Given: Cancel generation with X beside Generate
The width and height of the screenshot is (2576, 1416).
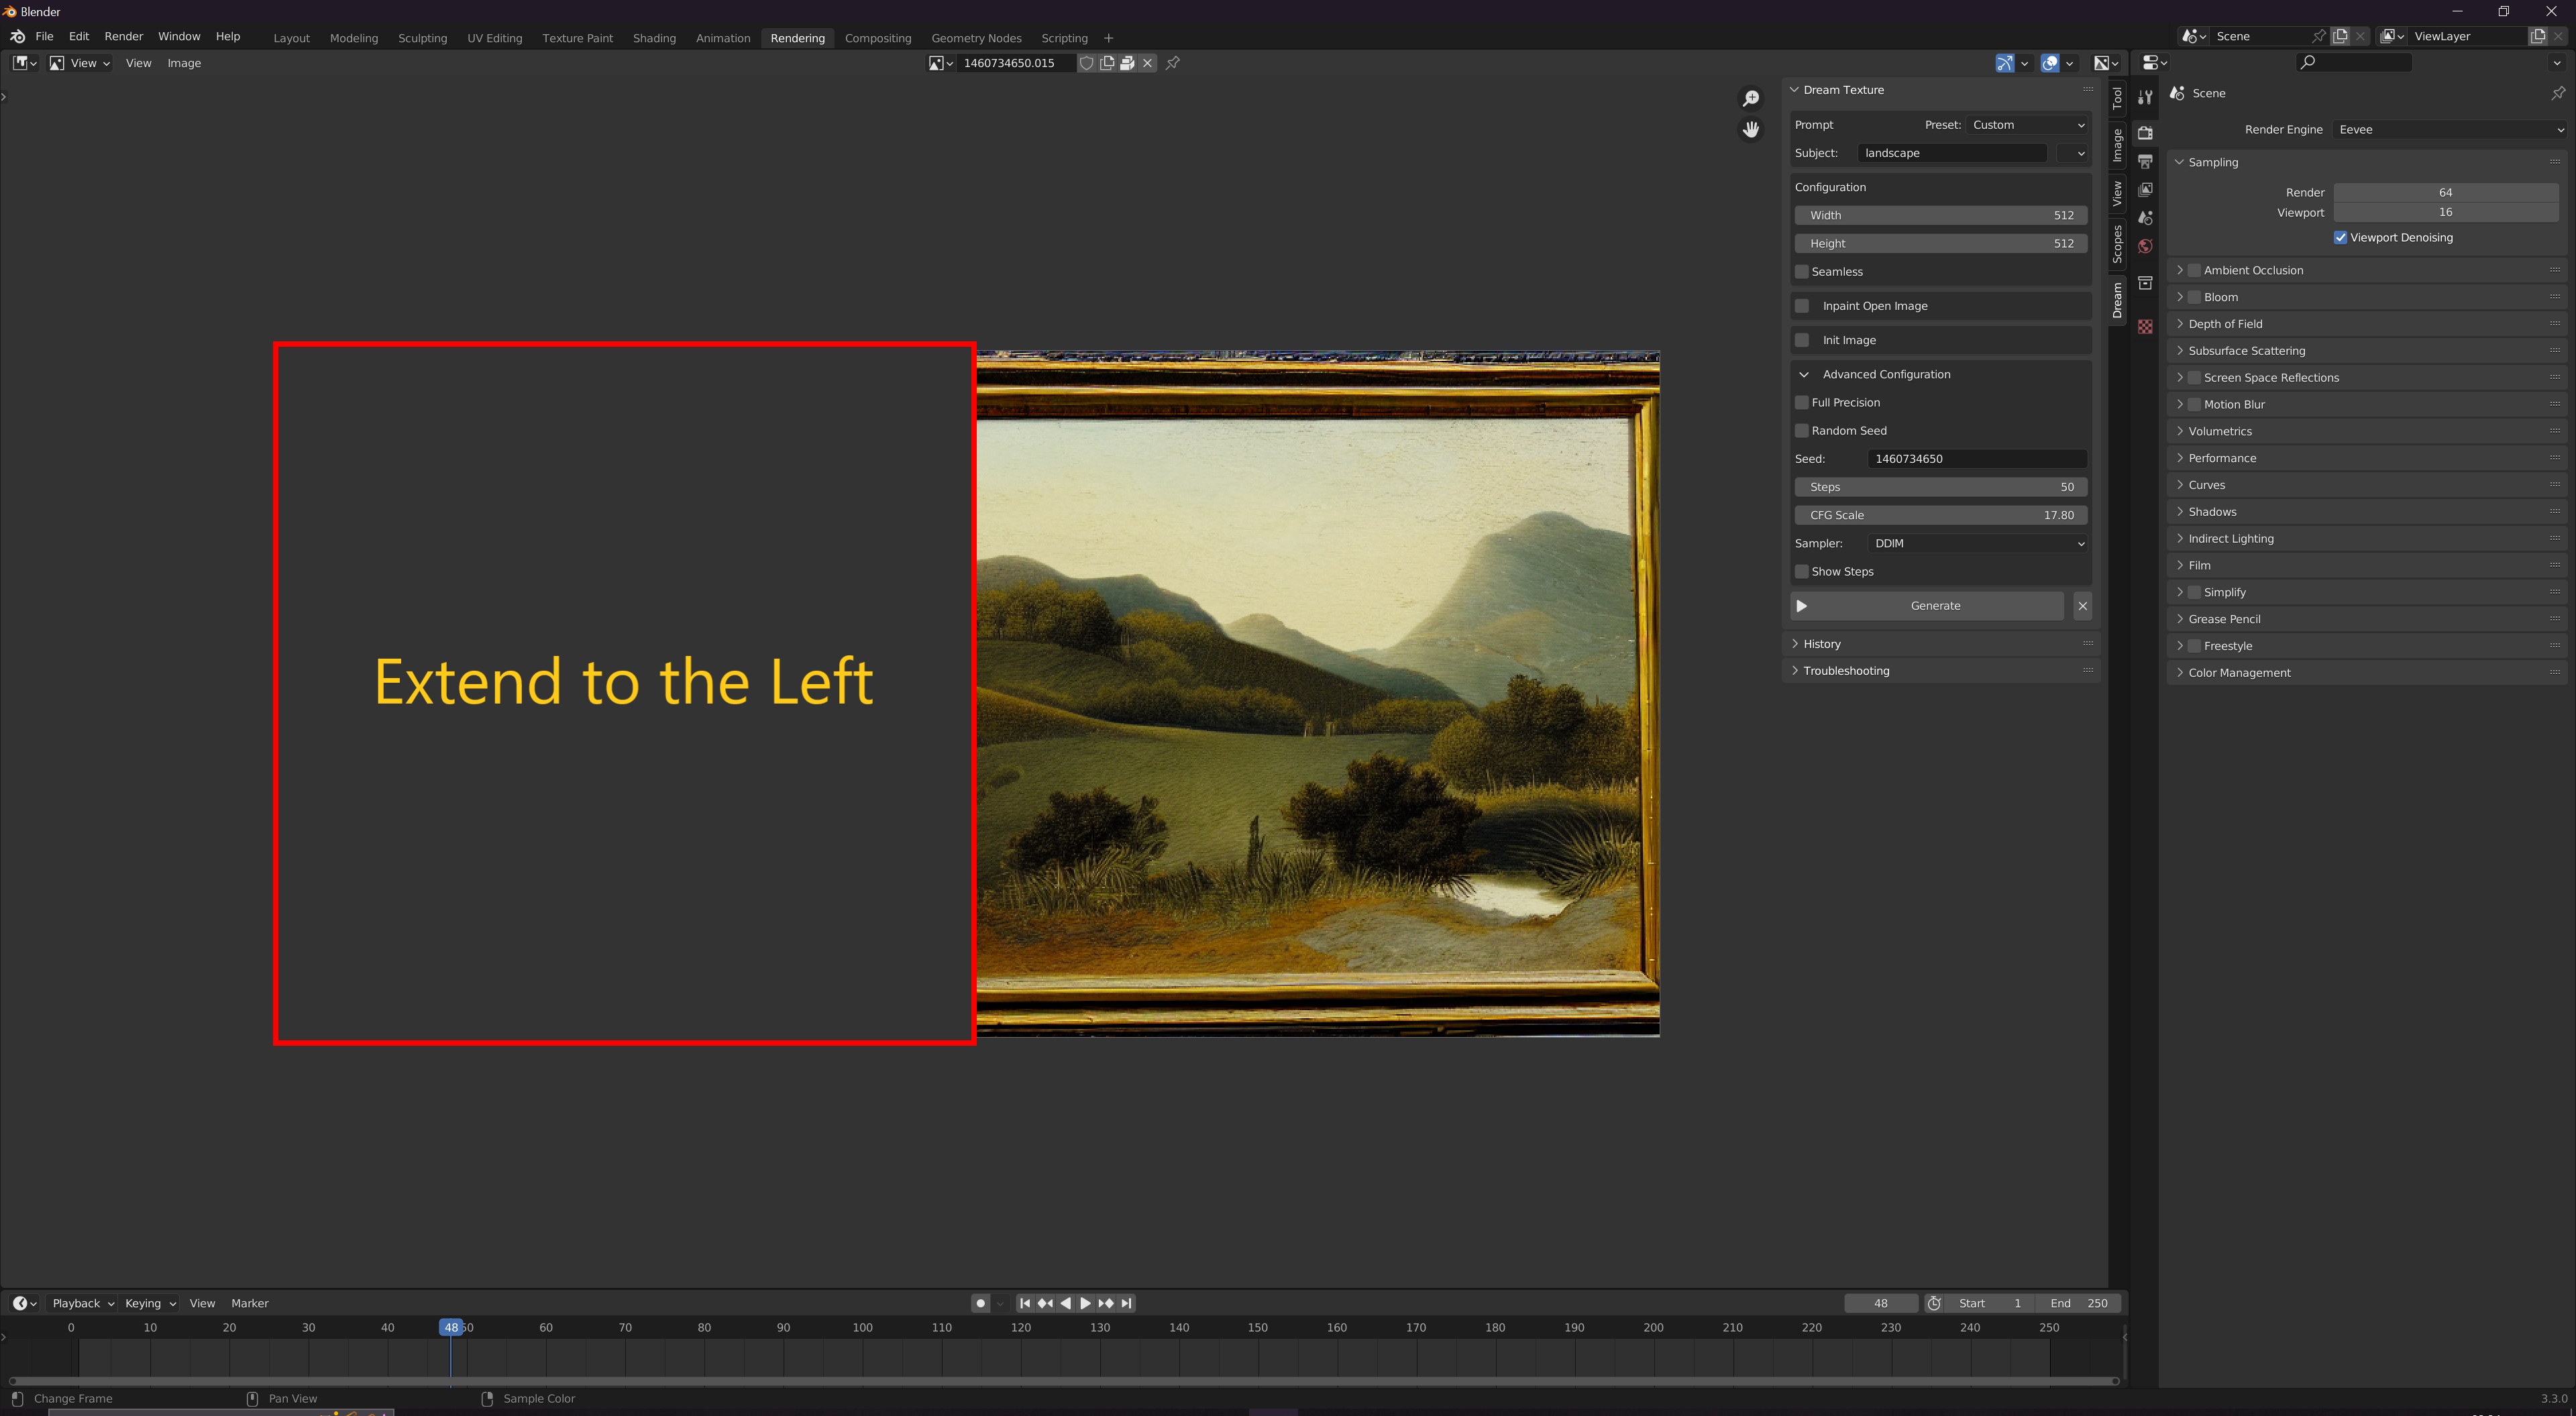Looking at the screenshot, I should pos(2082,606).
